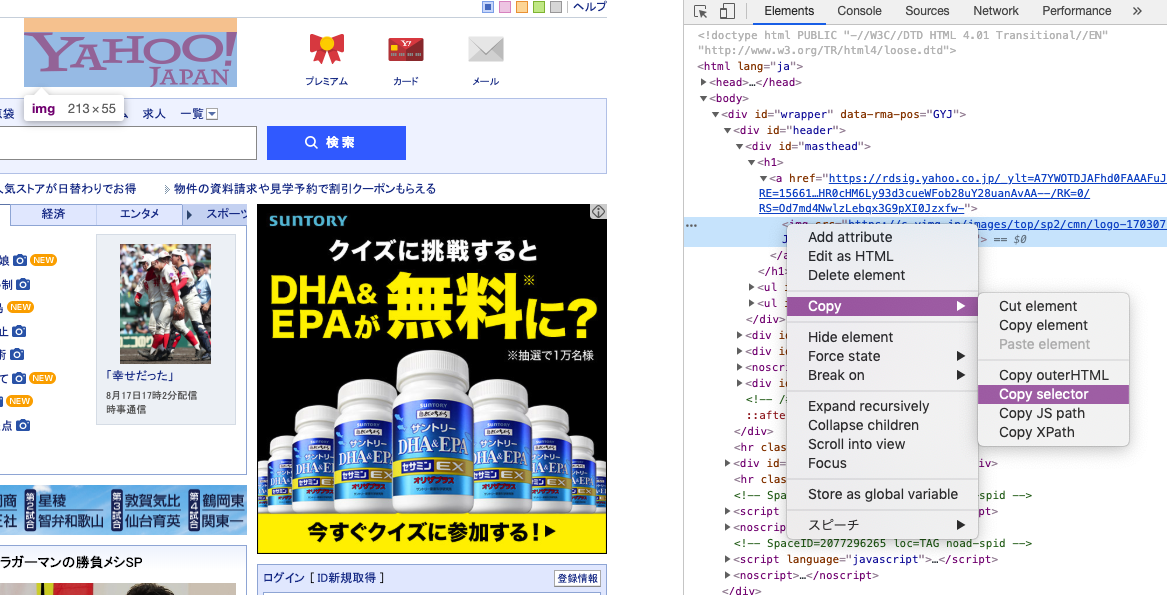Open the 「幸せだった」 news link
Viewport: 1167px width, 595px height.
140,376
